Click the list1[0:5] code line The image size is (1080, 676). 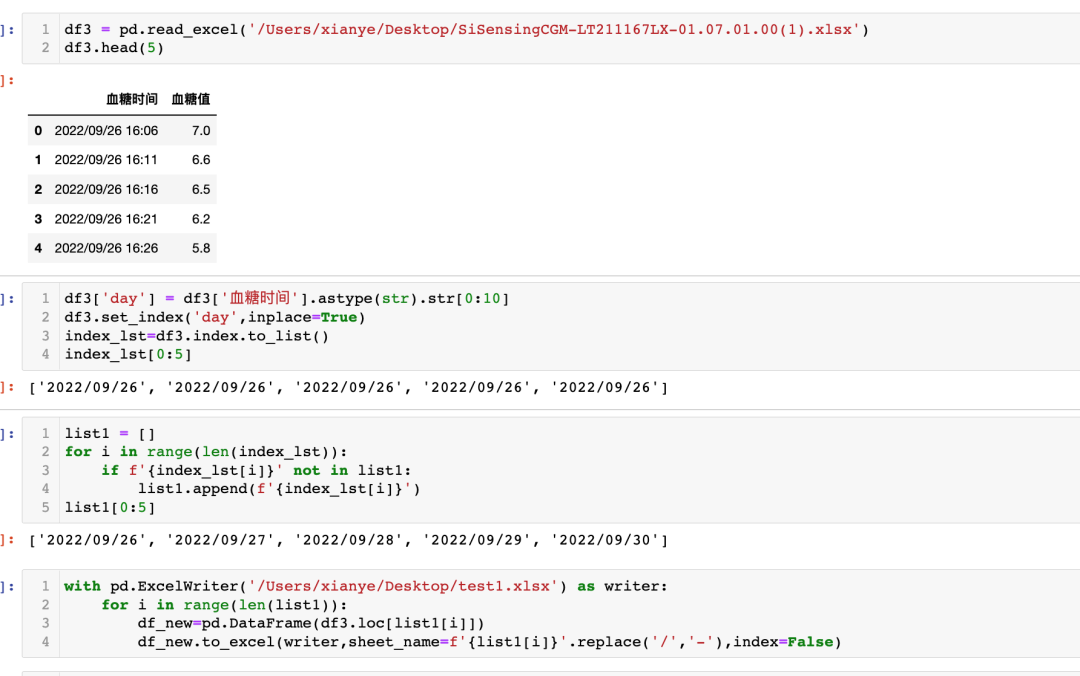[110, 507]
